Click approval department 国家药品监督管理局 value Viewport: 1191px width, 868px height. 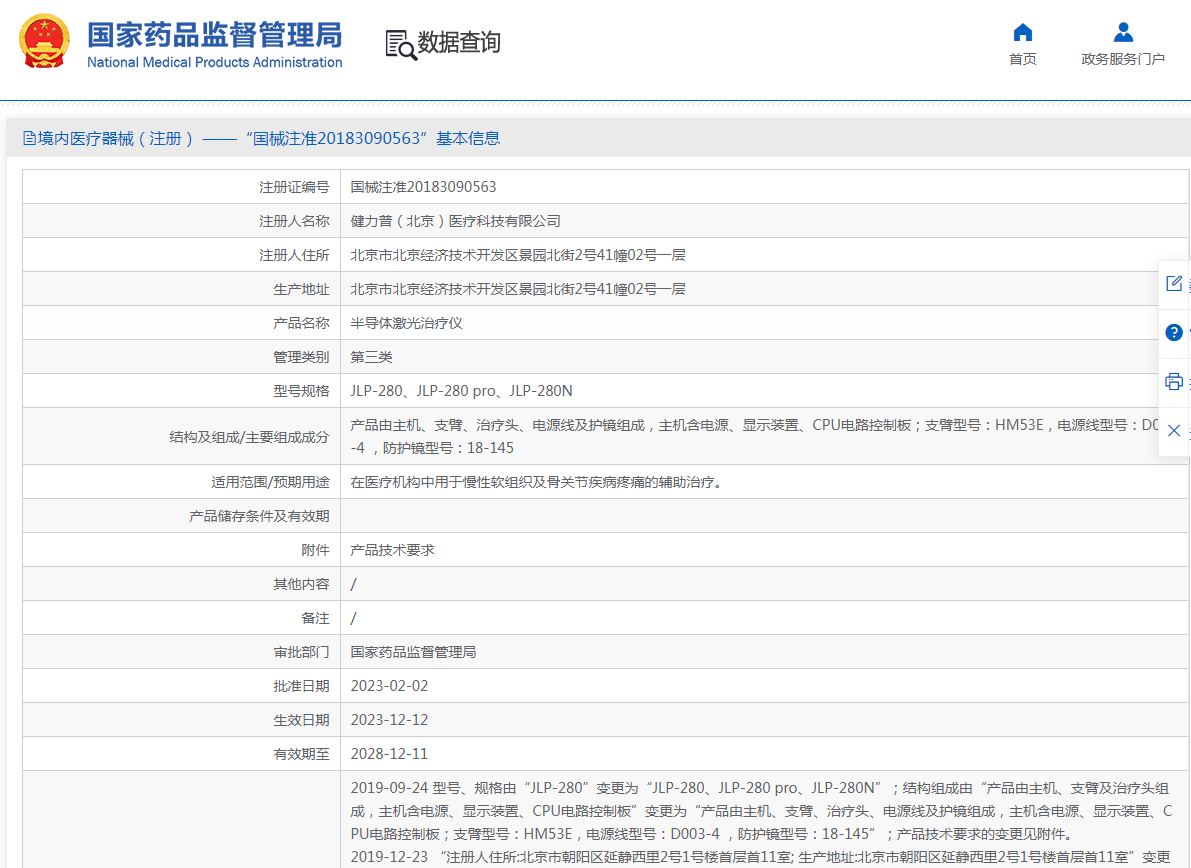pyautogui.click(x=413, y=652)
